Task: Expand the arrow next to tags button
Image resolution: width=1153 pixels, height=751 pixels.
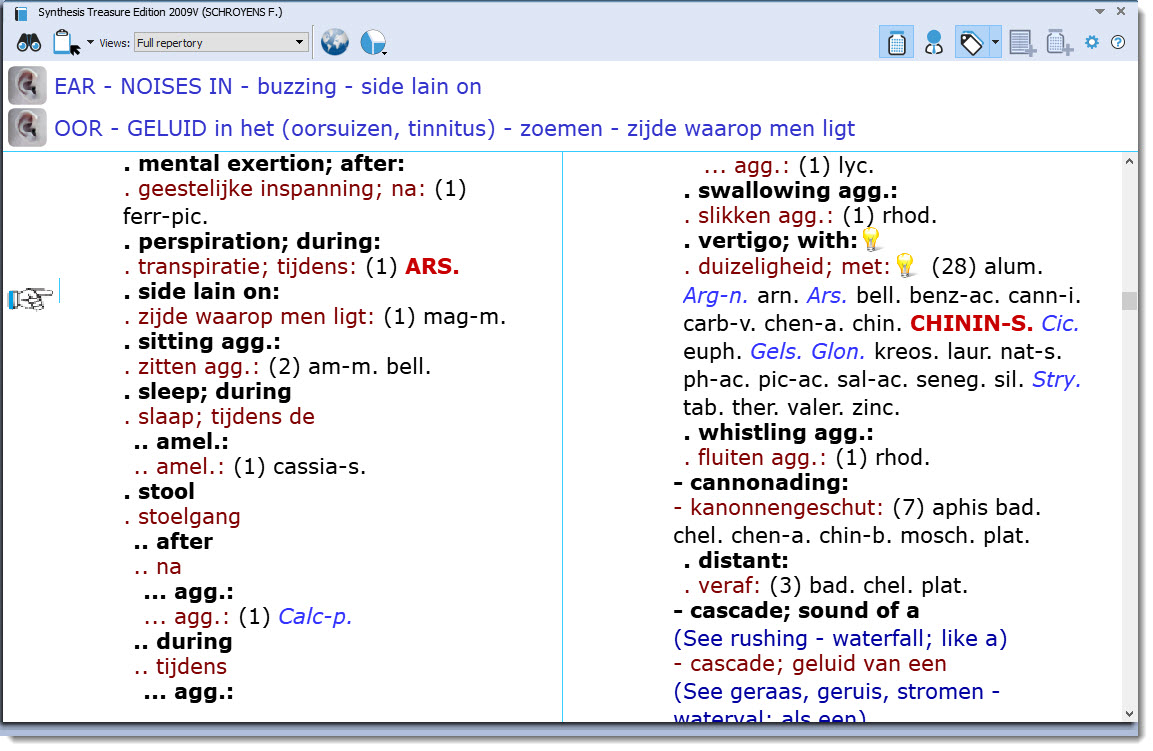Action: (x=995, y=43)
